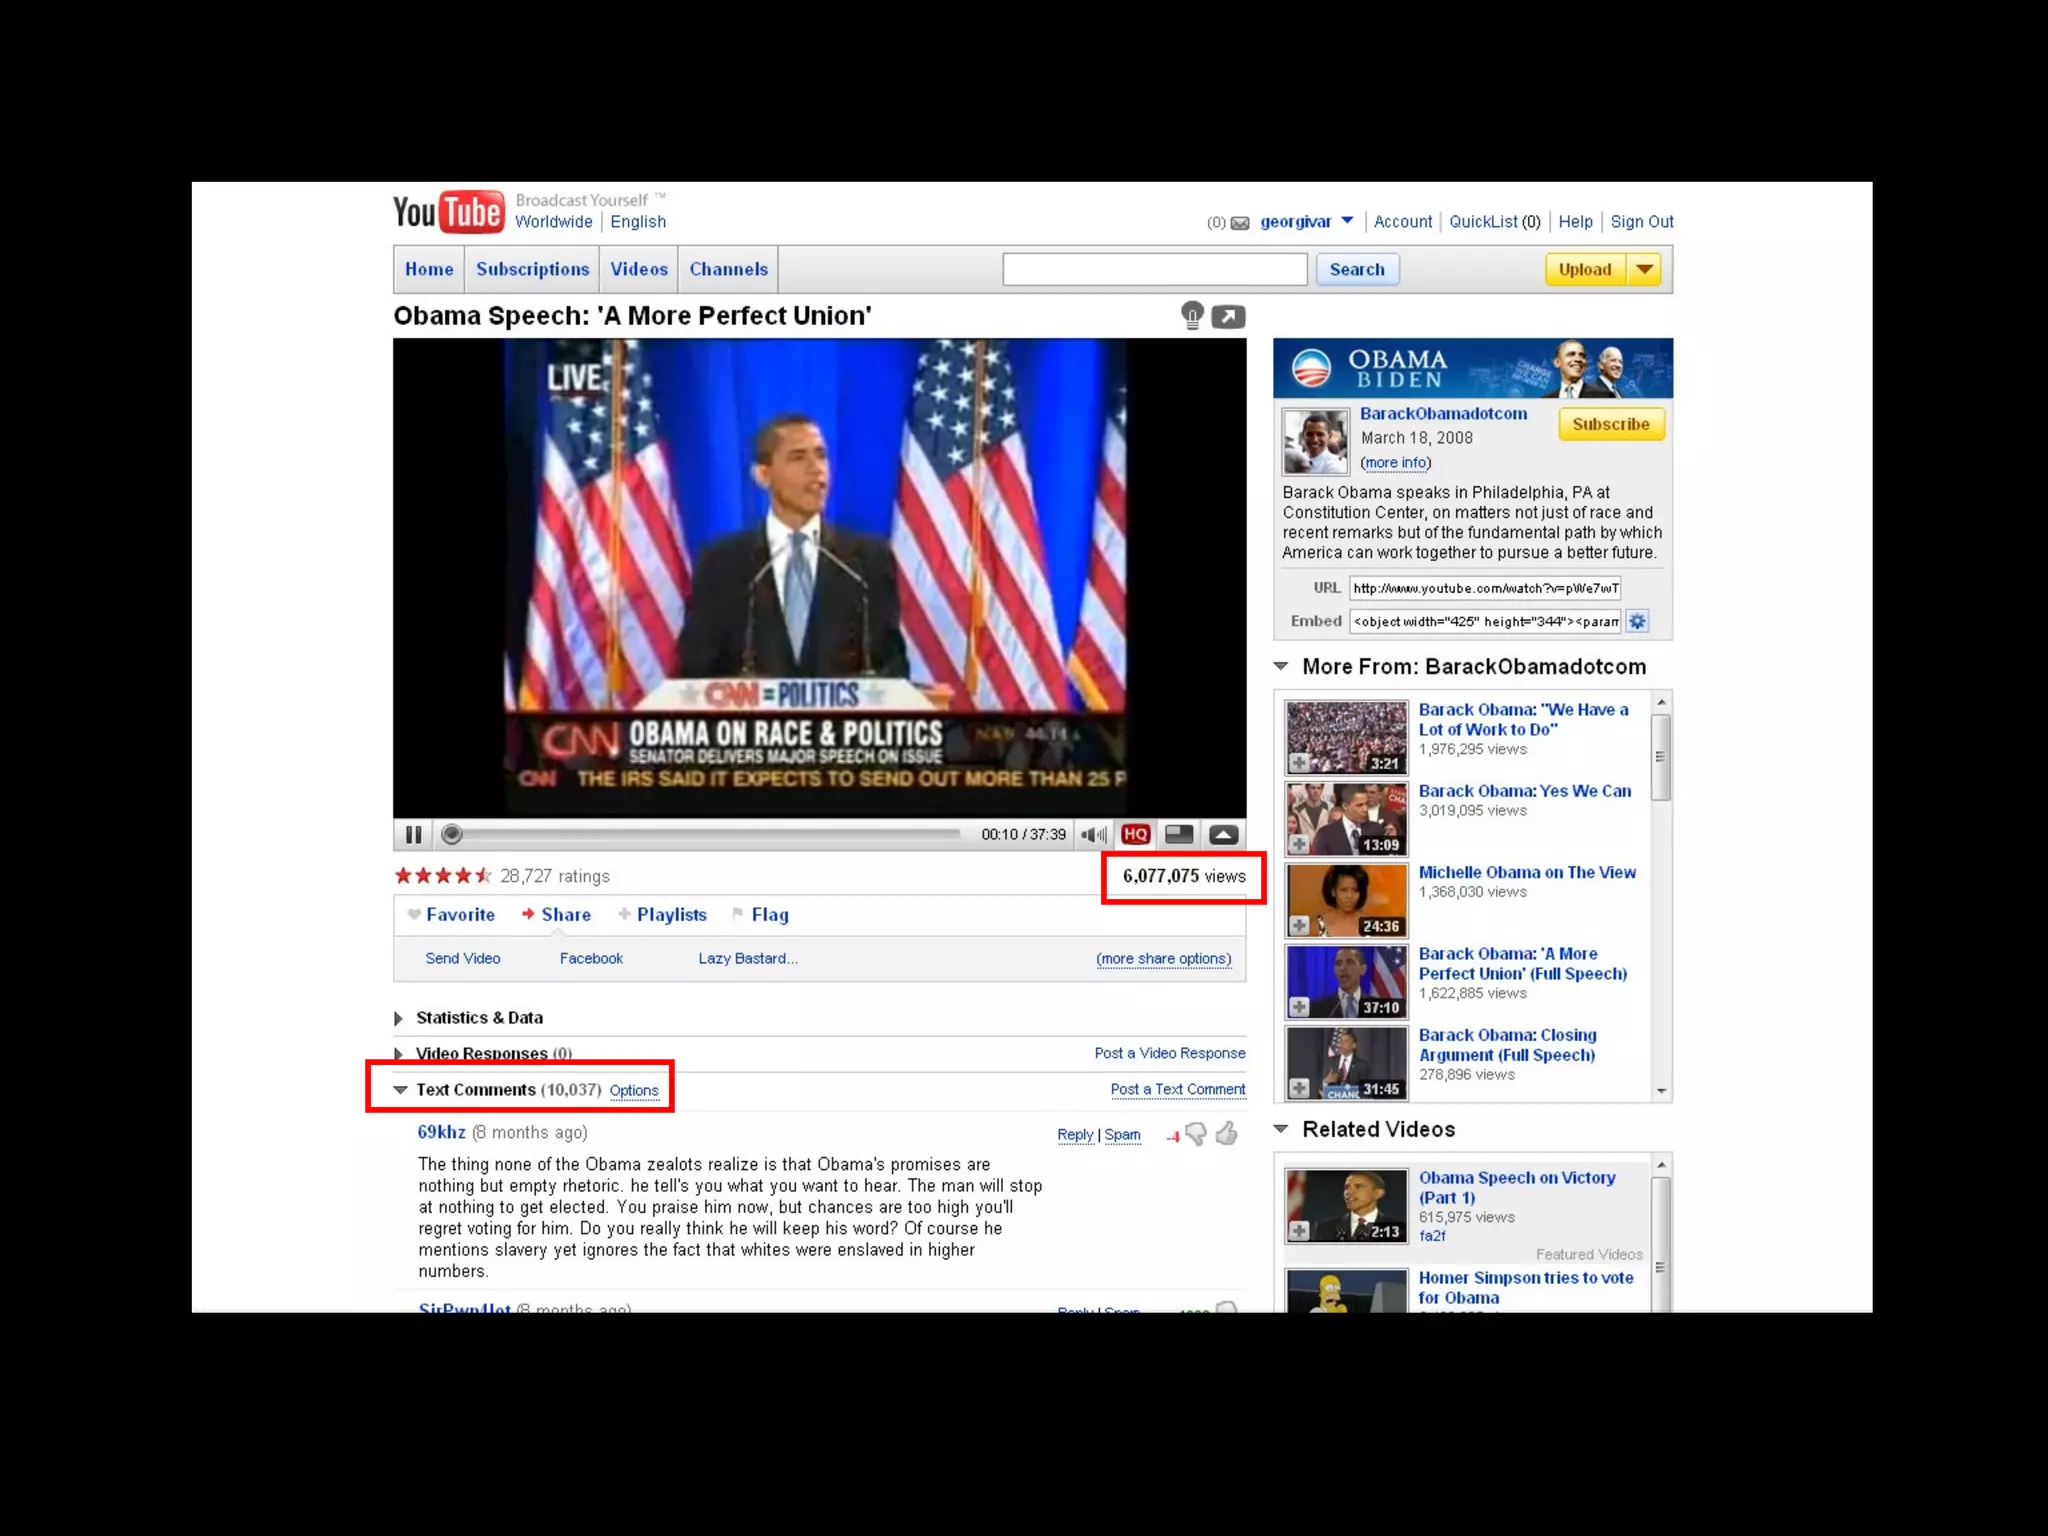
Task: Mute the video volume icon
Action: [x=1093, y=834]
